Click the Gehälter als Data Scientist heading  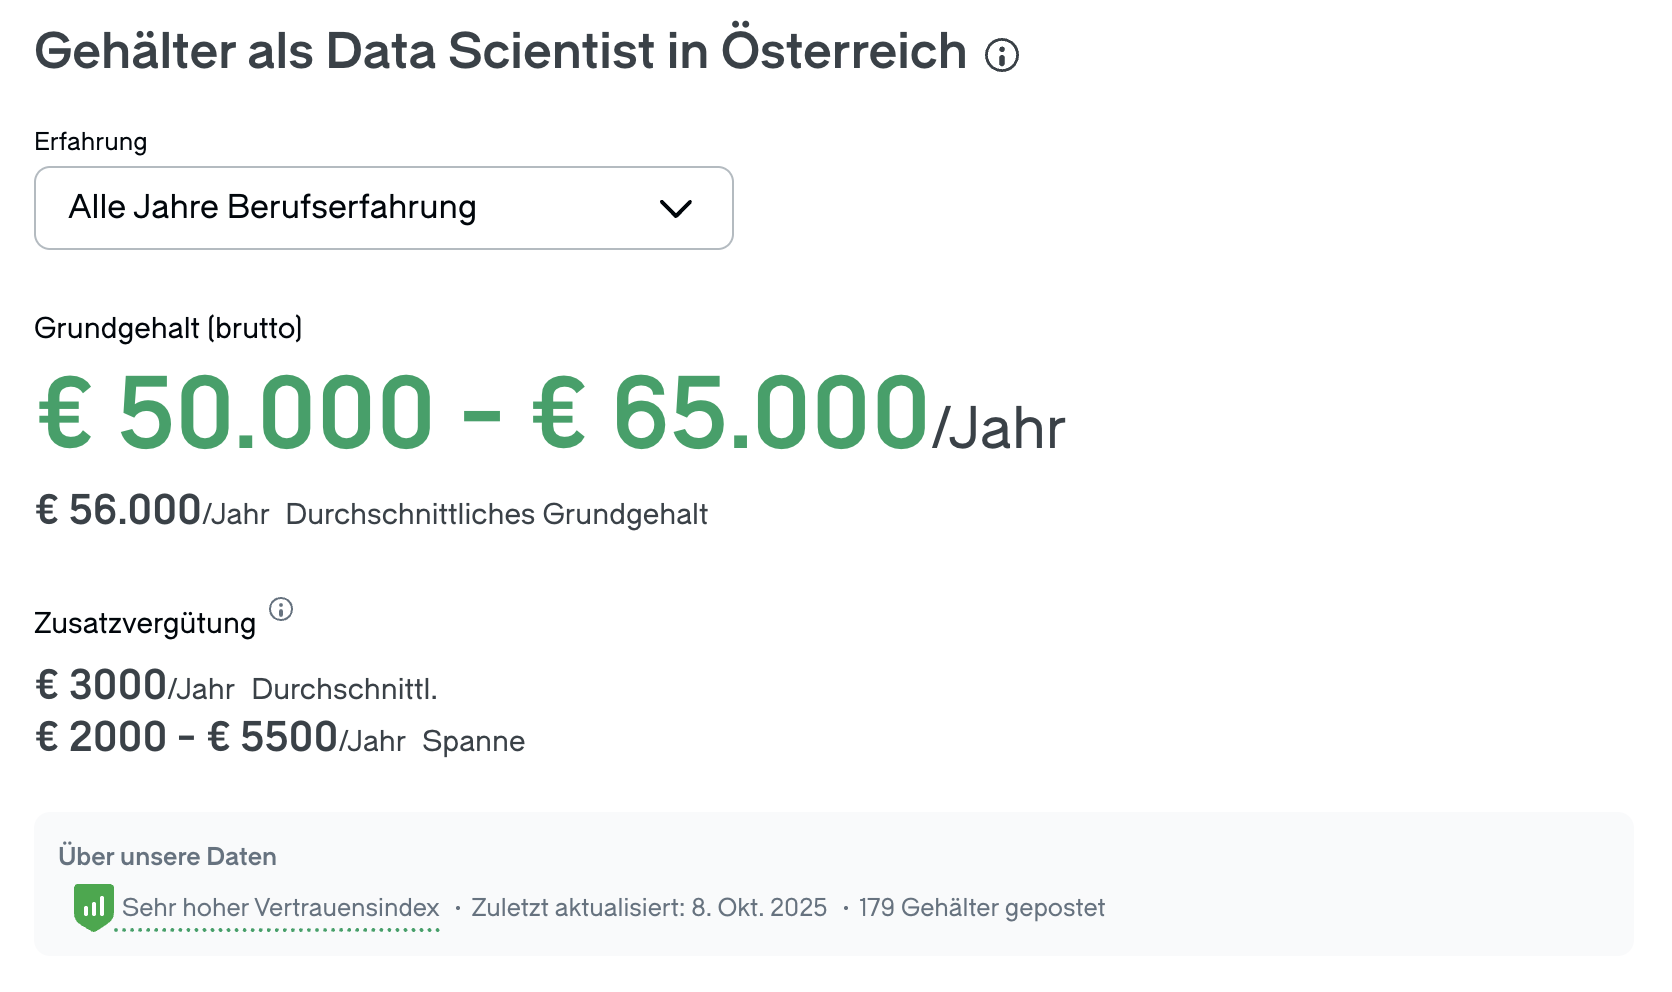click(500, 52)
